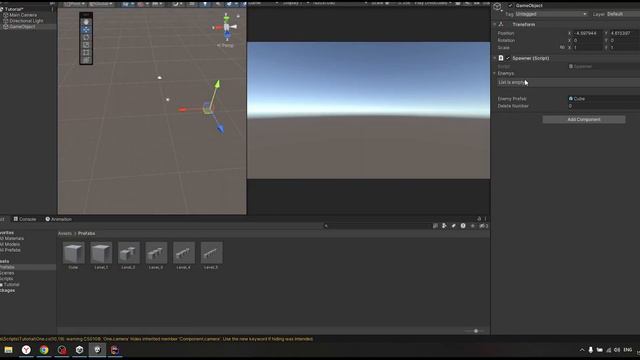Open the Tutorial scene options menu
This screenshot has height=360, width=640.
52,9
